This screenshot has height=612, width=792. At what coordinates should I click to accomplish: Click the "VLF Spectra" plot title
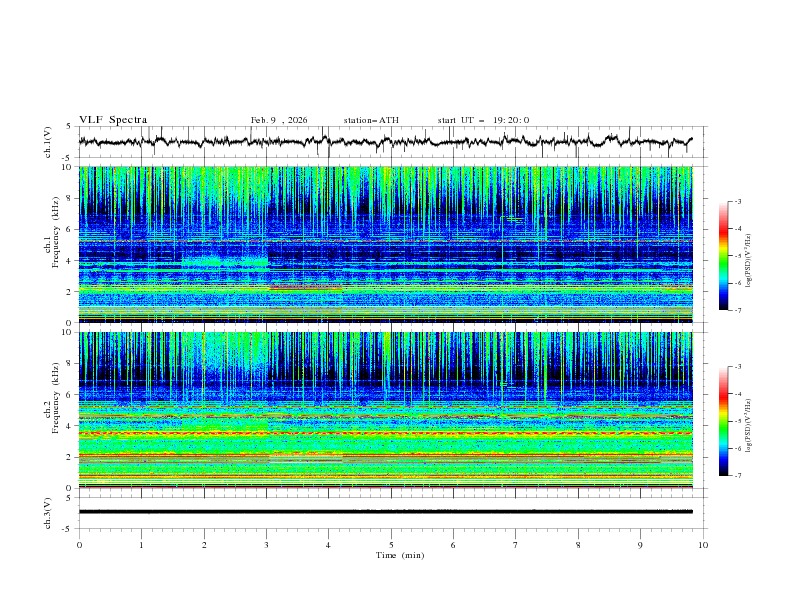(113, 120)
